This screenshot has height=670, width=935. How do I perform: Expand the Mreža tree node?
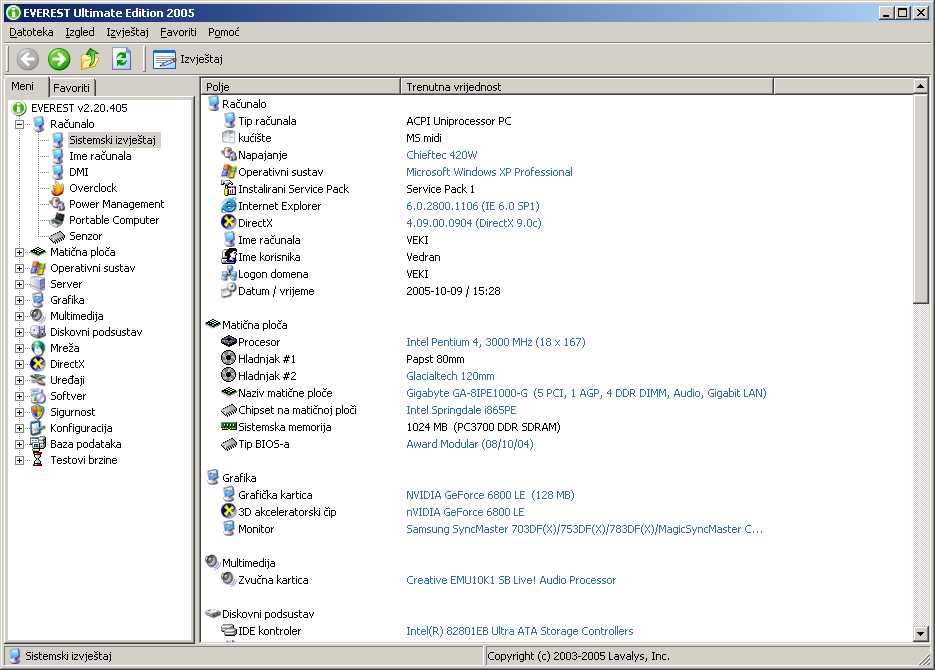tap(20, 348)
